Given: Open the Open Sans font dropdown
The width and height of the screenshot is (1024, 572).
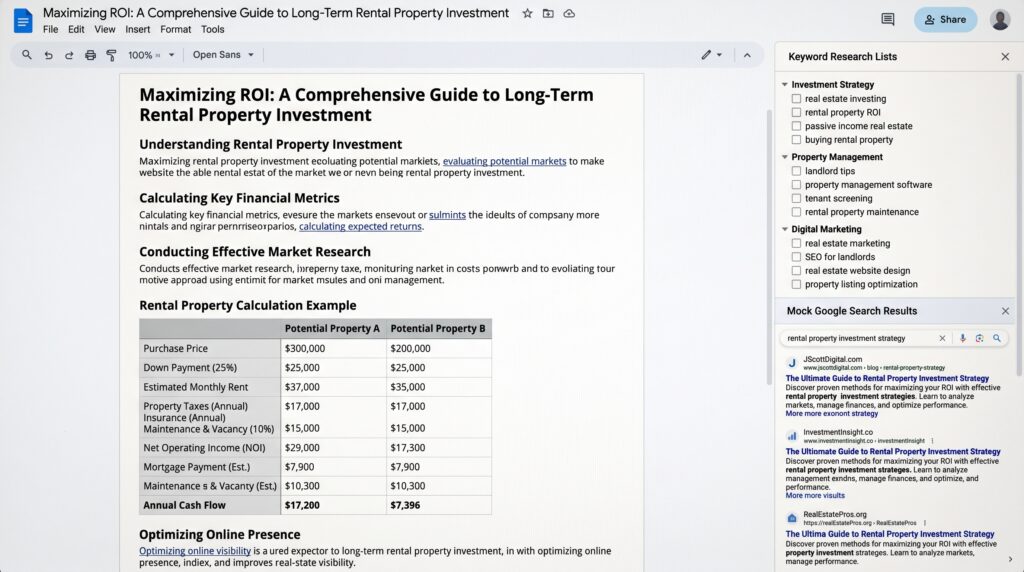Looking at the screenshot, I should [x=223, y=55].
